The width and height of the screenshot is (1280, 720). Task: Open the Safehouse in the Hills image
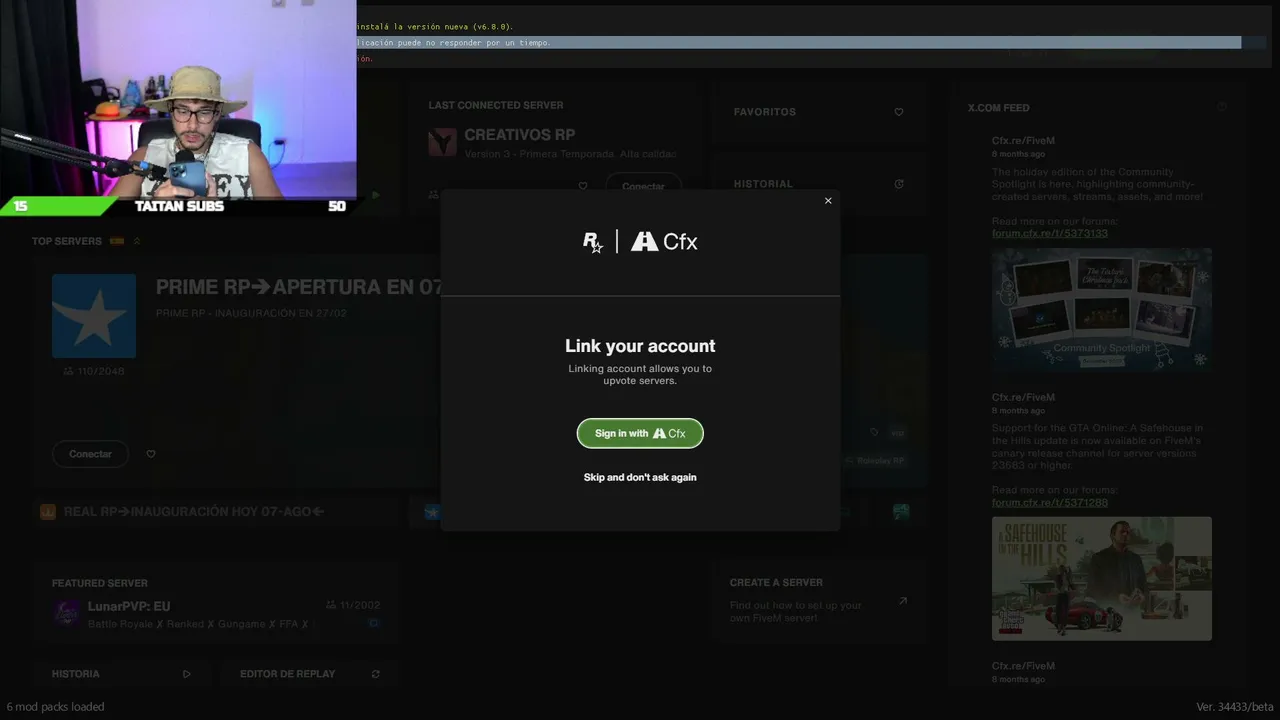[x=1102, y=578]
